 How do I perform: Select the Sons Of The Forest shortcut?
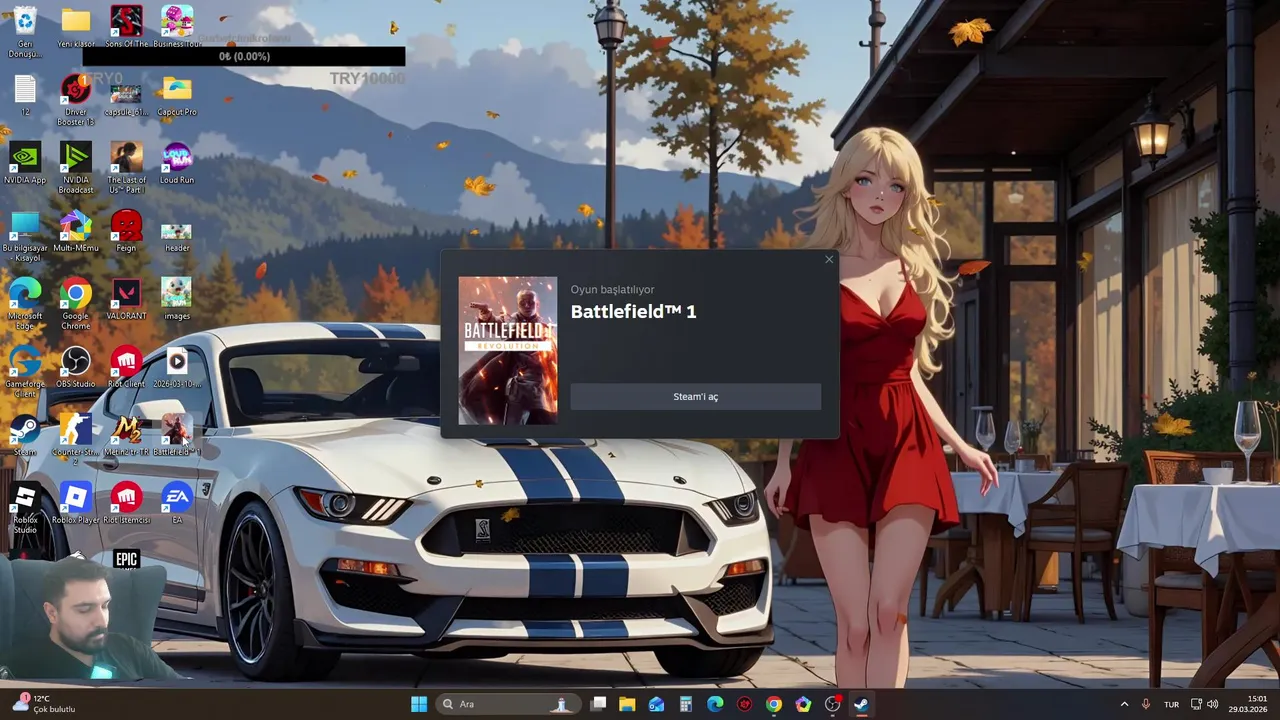click(126, 27)
